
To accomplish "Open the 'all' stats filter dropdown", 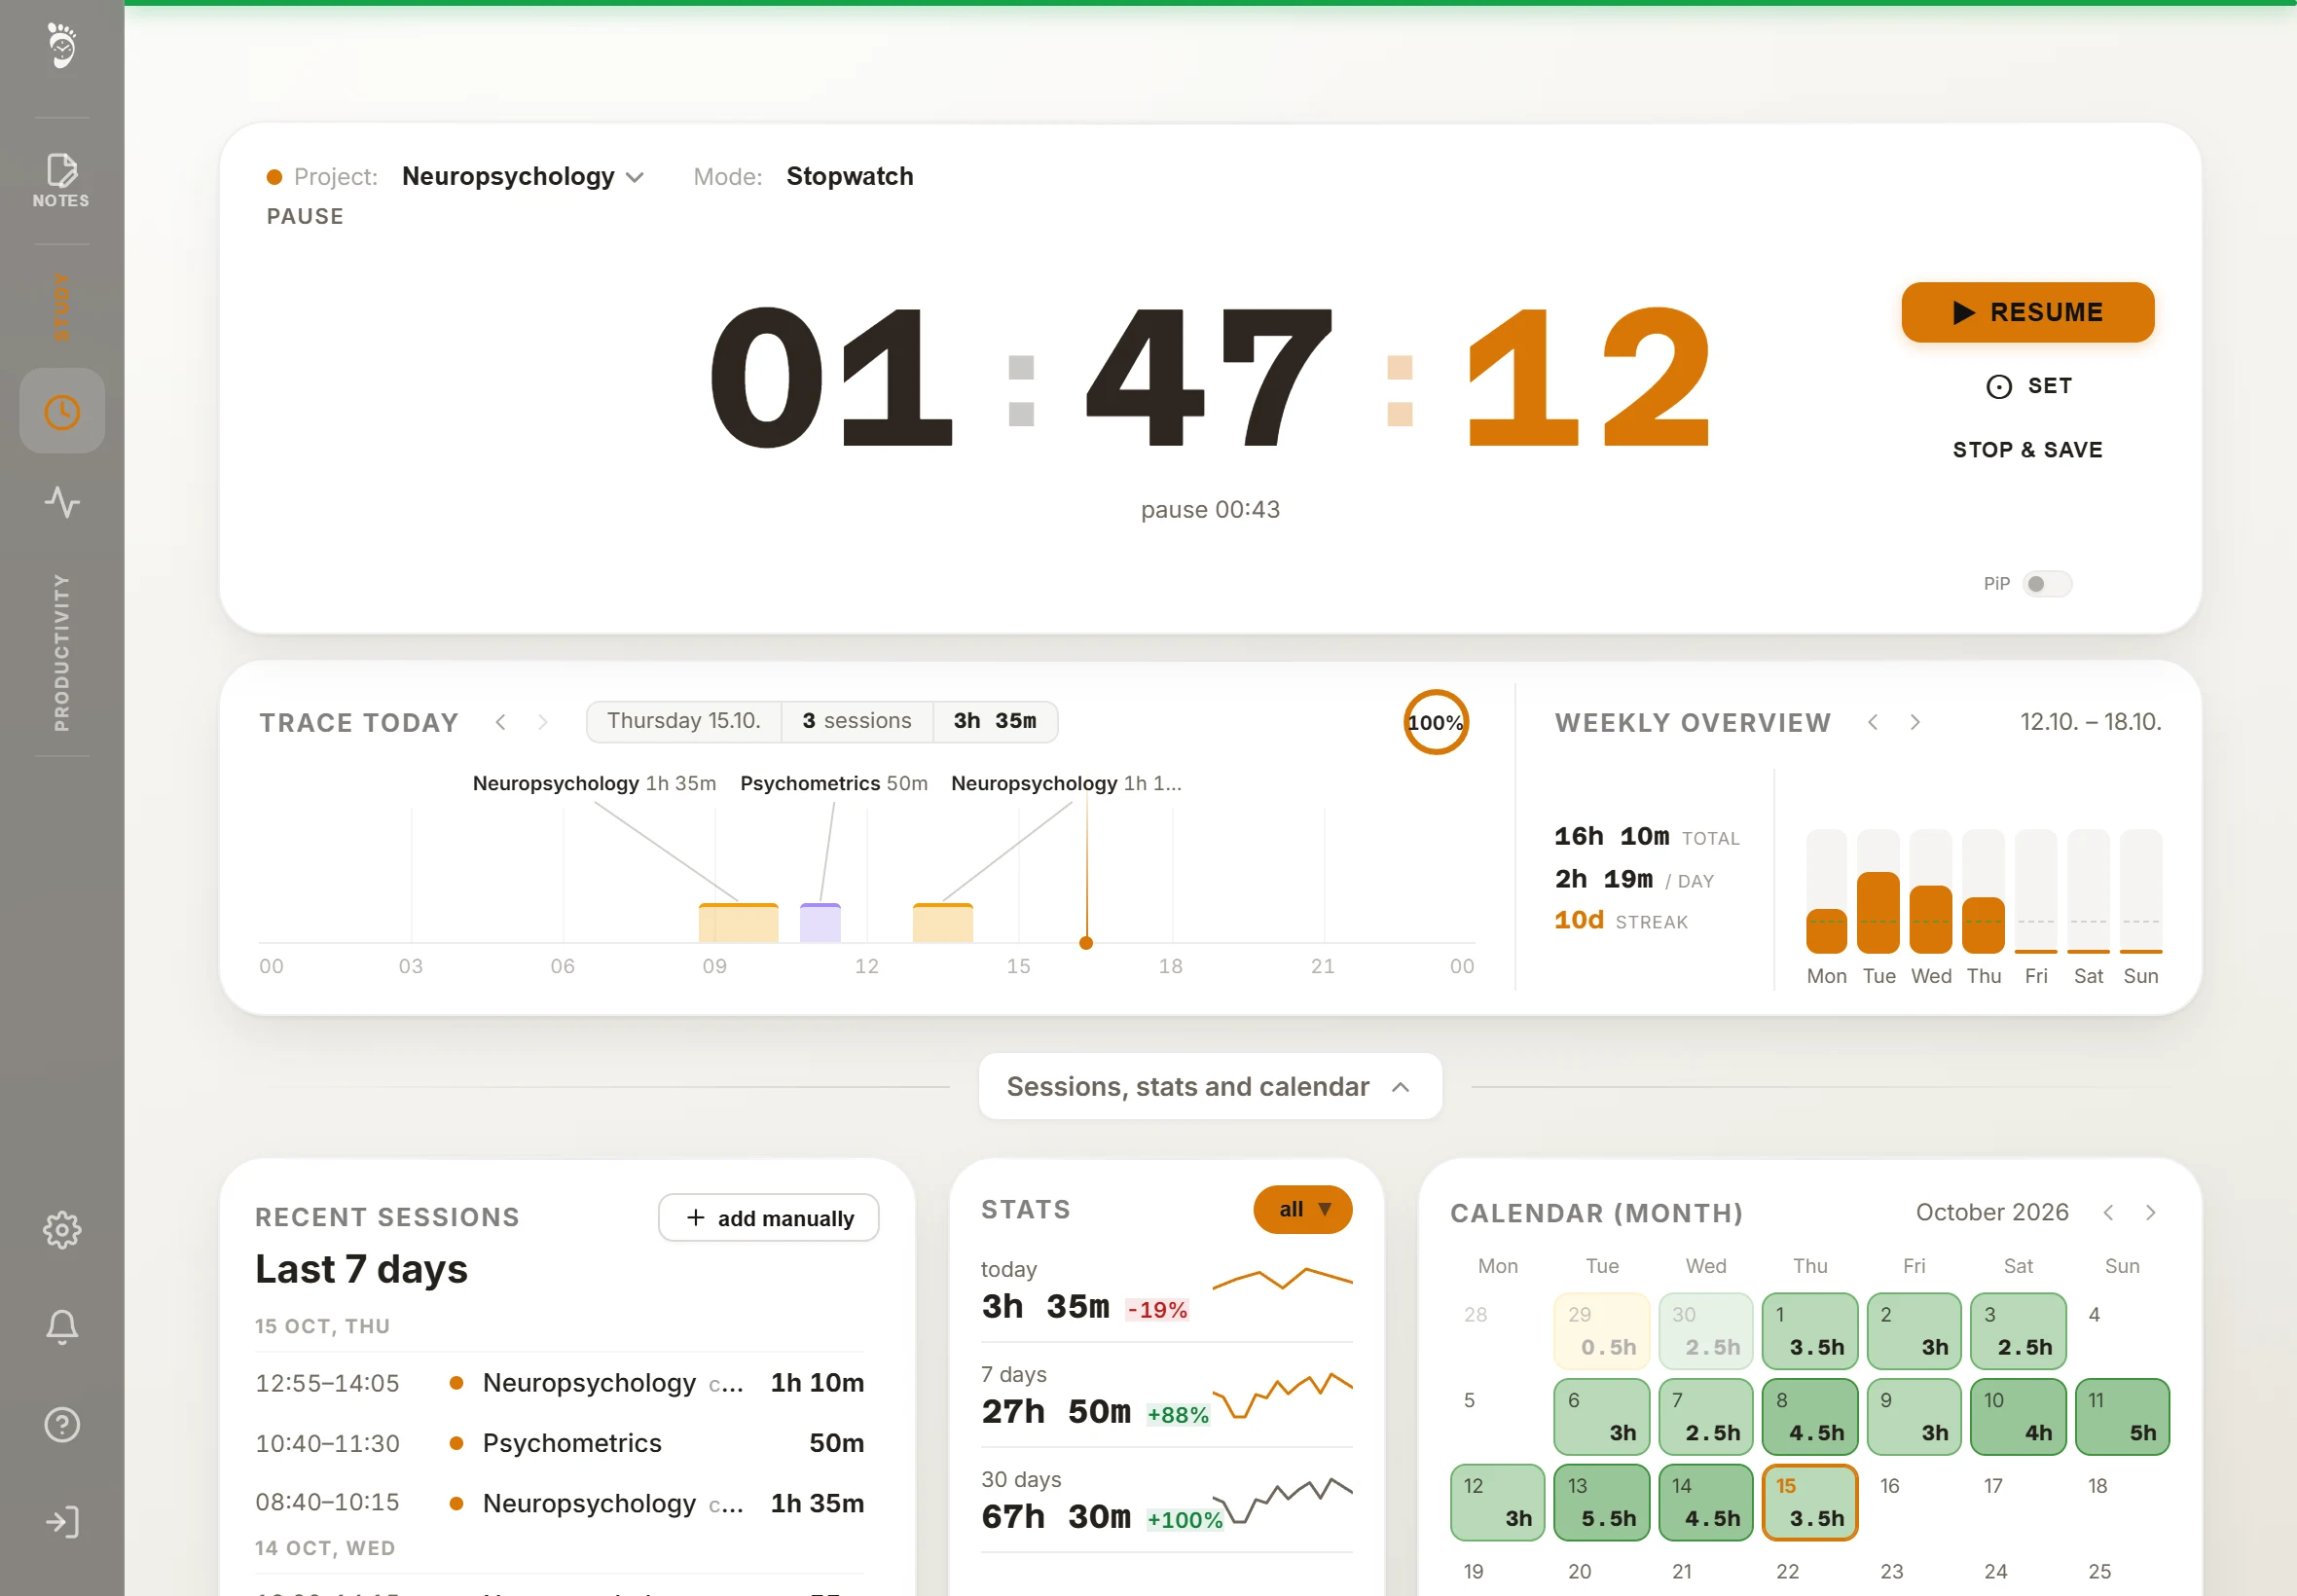I will pyautogui.click(x=1303, y=1209).
